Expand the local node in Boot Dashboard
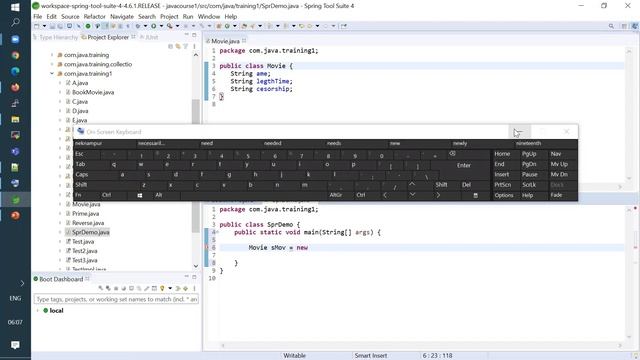 (x=38, y=311)
